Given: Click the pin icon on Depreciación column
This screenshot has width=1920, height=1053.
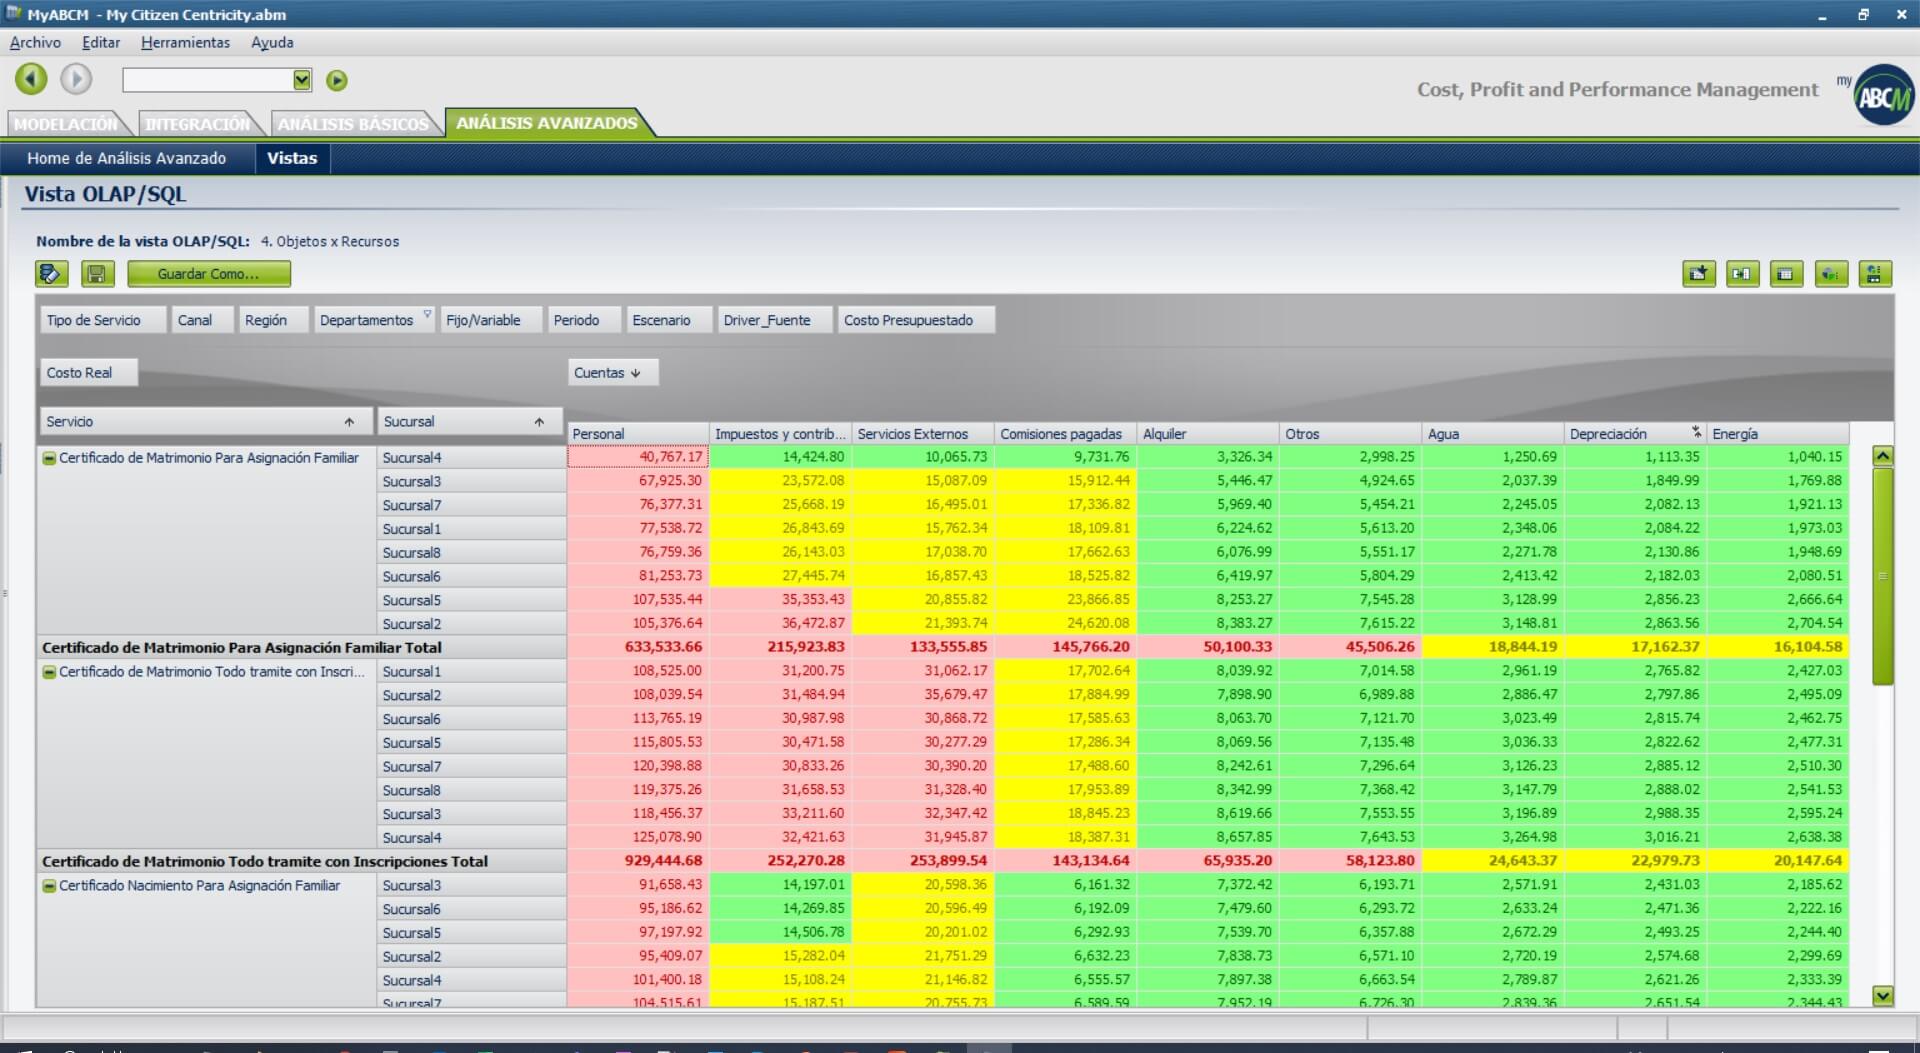Looking at the screenshot, I should (1696, 432).
